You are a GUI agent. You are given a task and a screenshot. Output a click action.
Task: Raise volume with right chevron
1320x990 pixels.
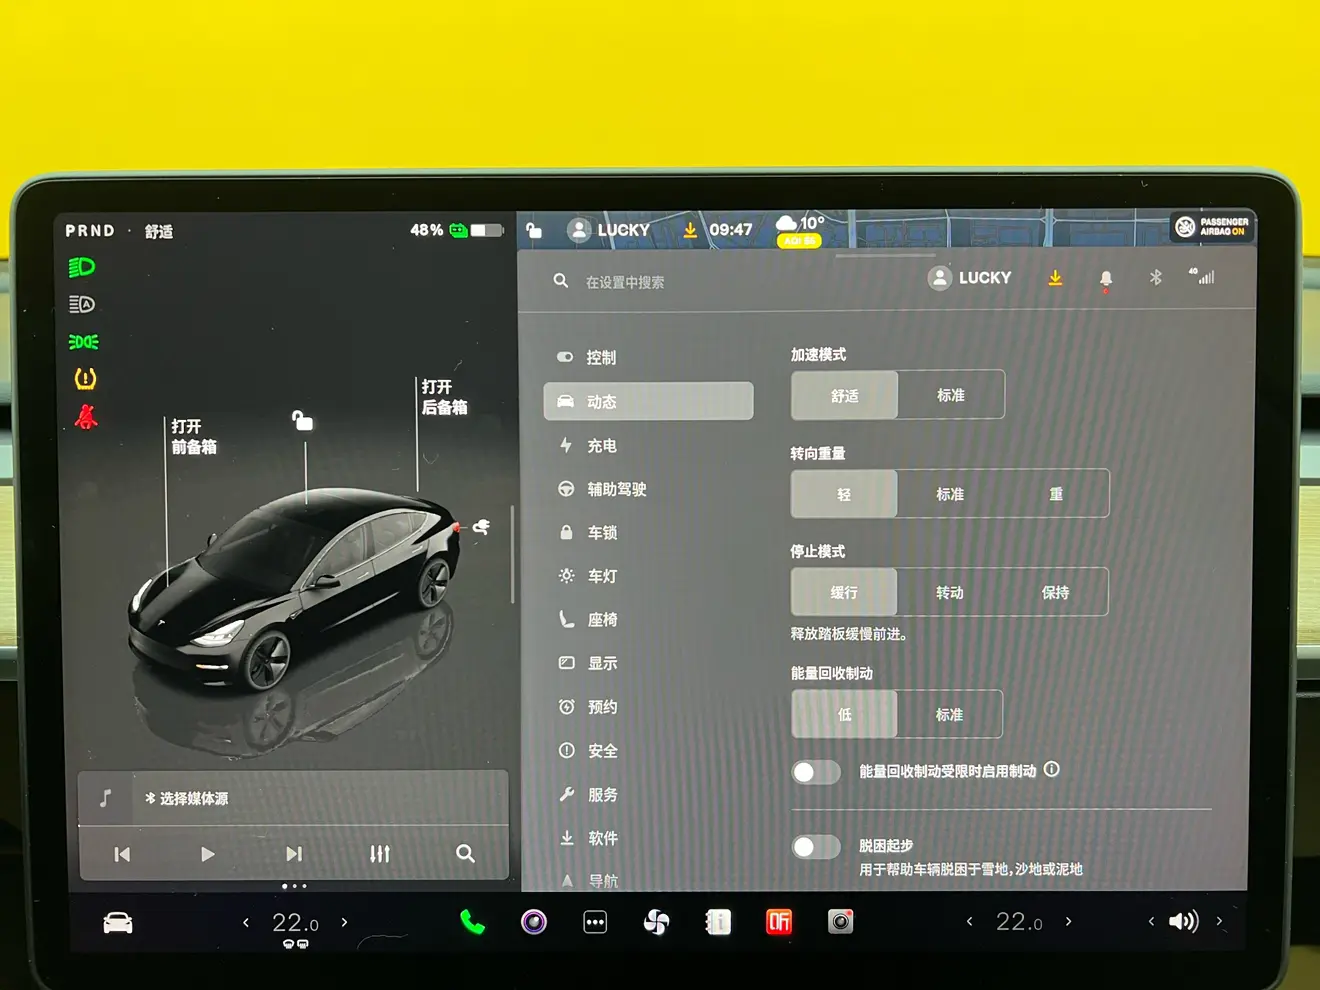tap(1219, 922)
